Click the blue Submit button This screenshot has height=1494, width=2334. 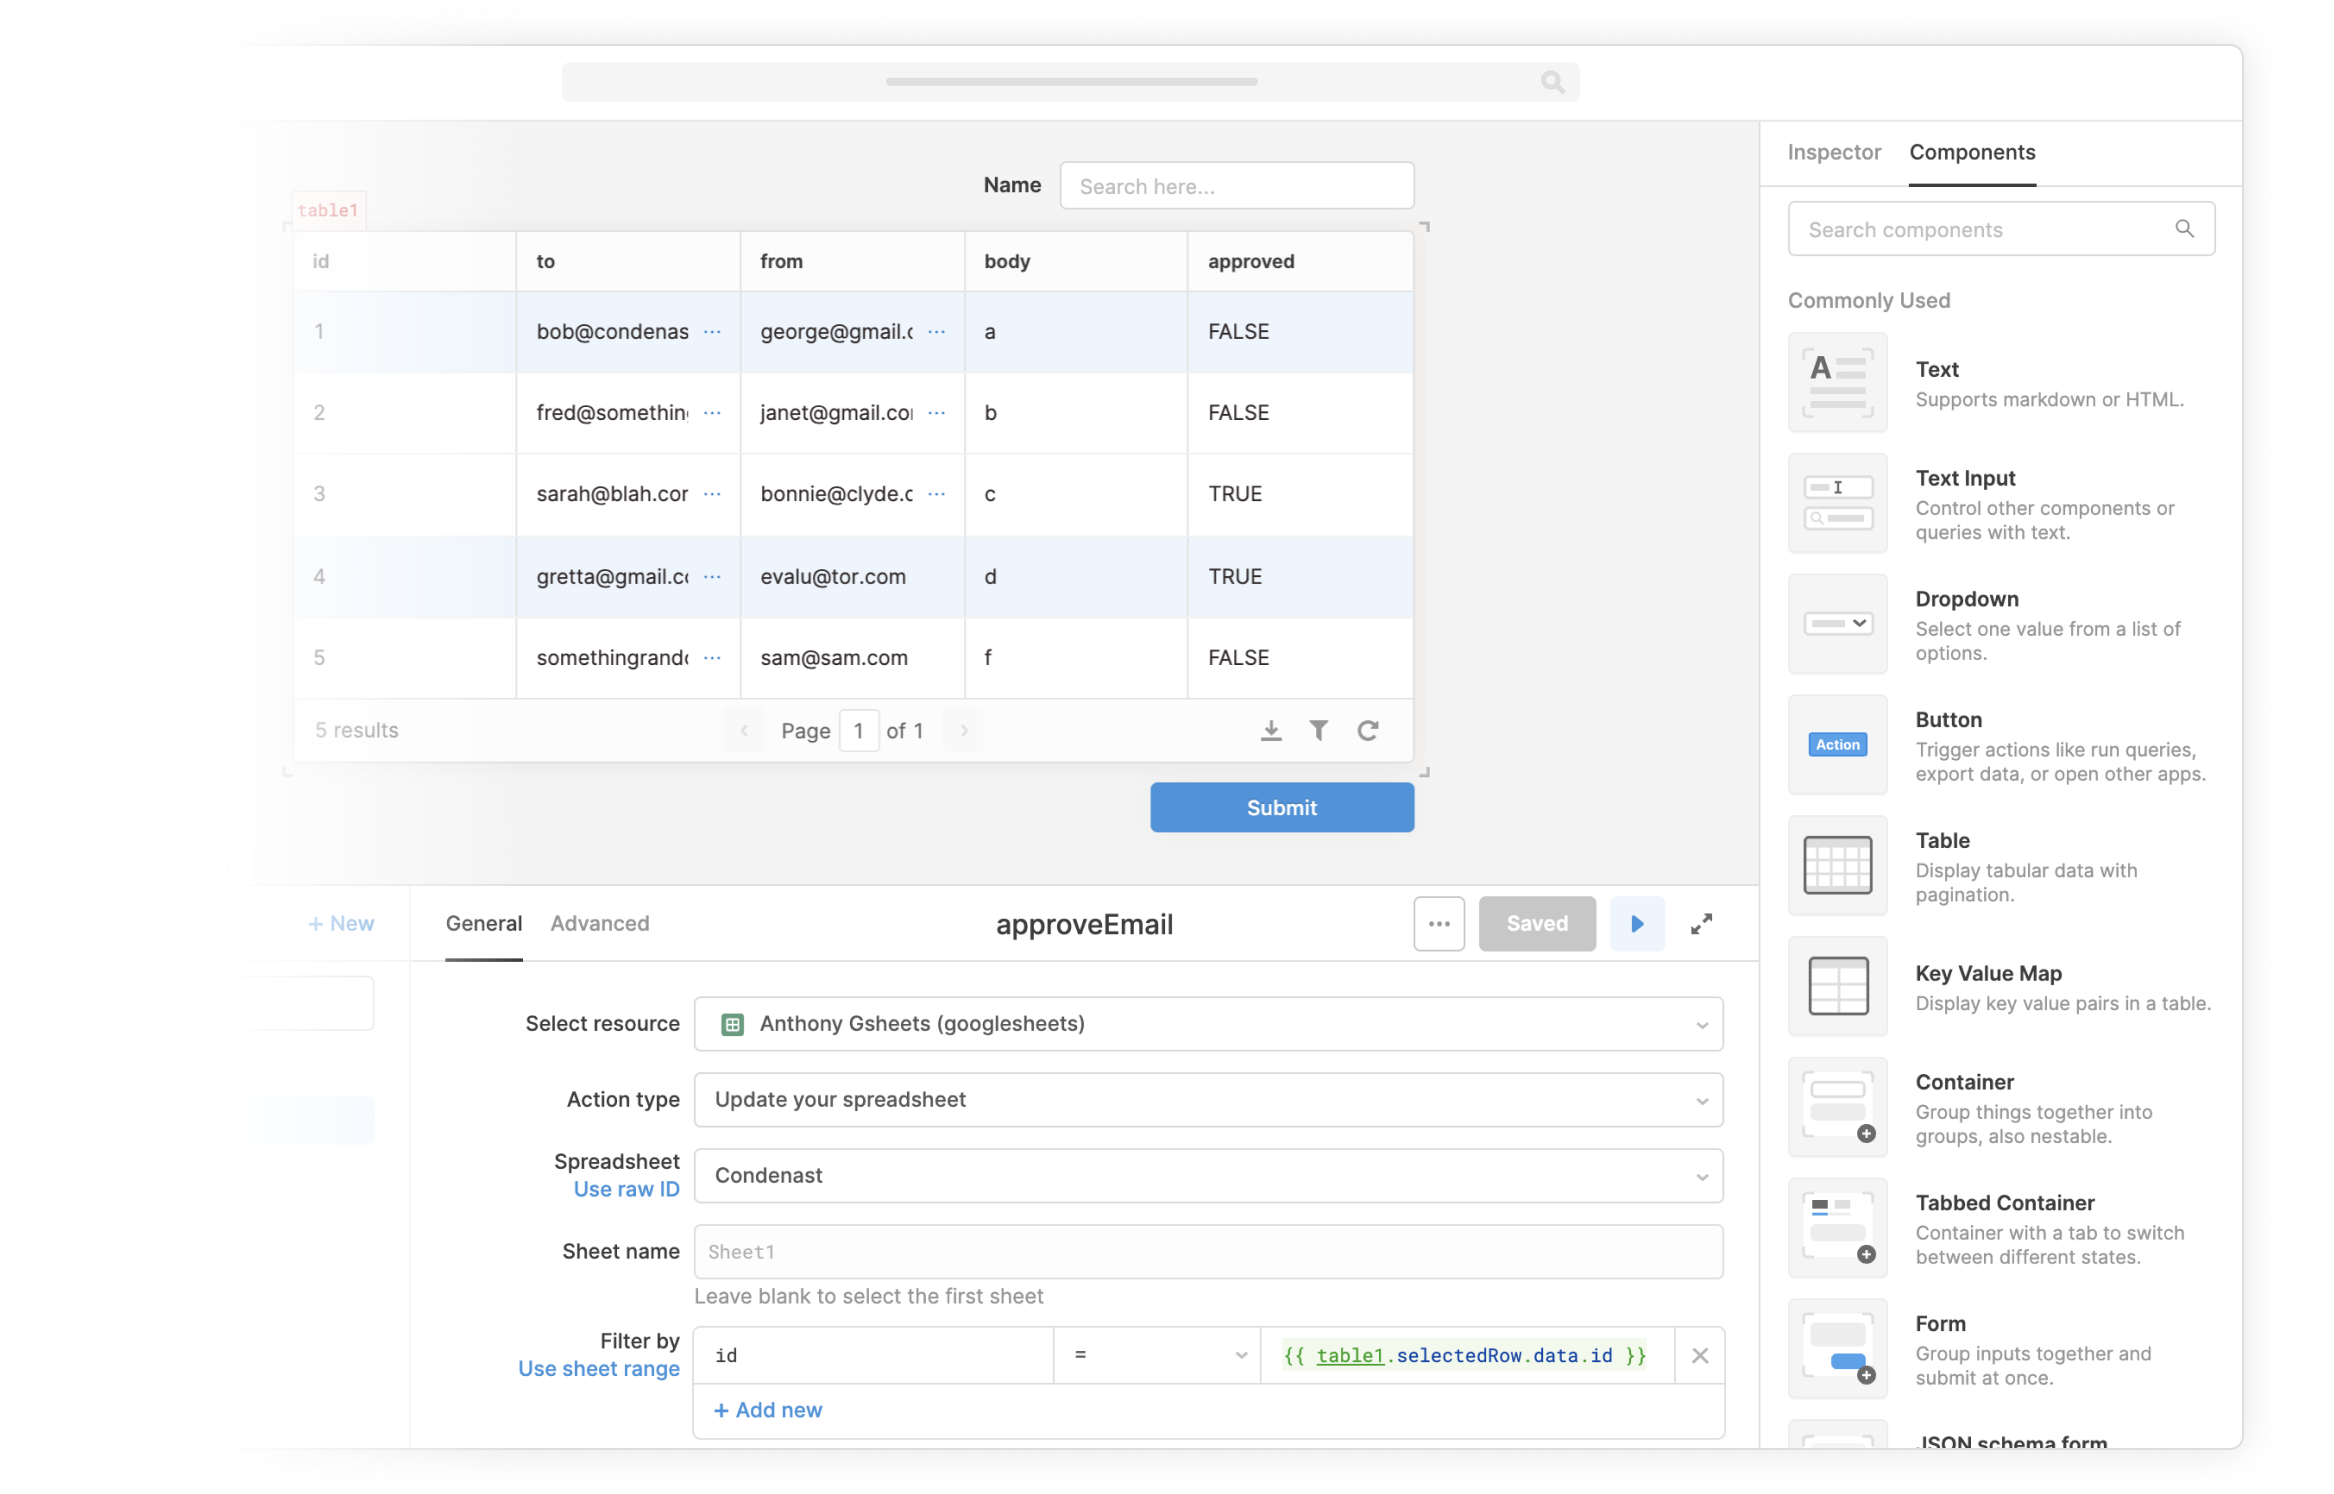[x=1282, y=808]
